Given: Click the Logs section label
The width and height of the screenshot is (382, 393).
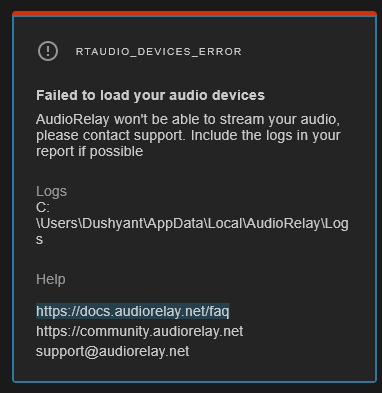Looking at the screenshot, I should pos(51,192).
